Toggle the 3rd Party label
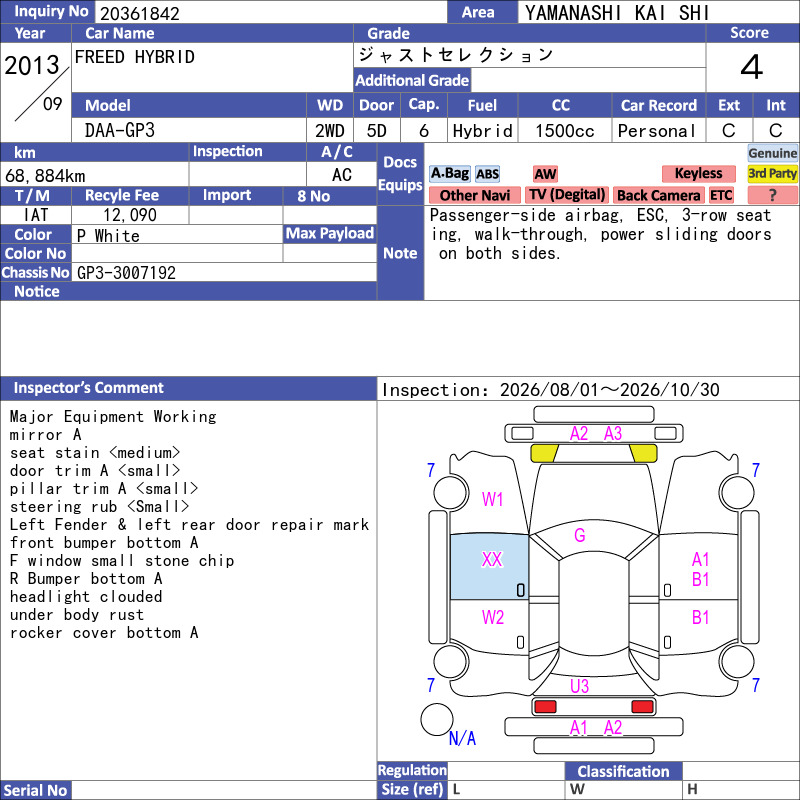Viewport: 800px width, 800px height. tap(772, 173)
